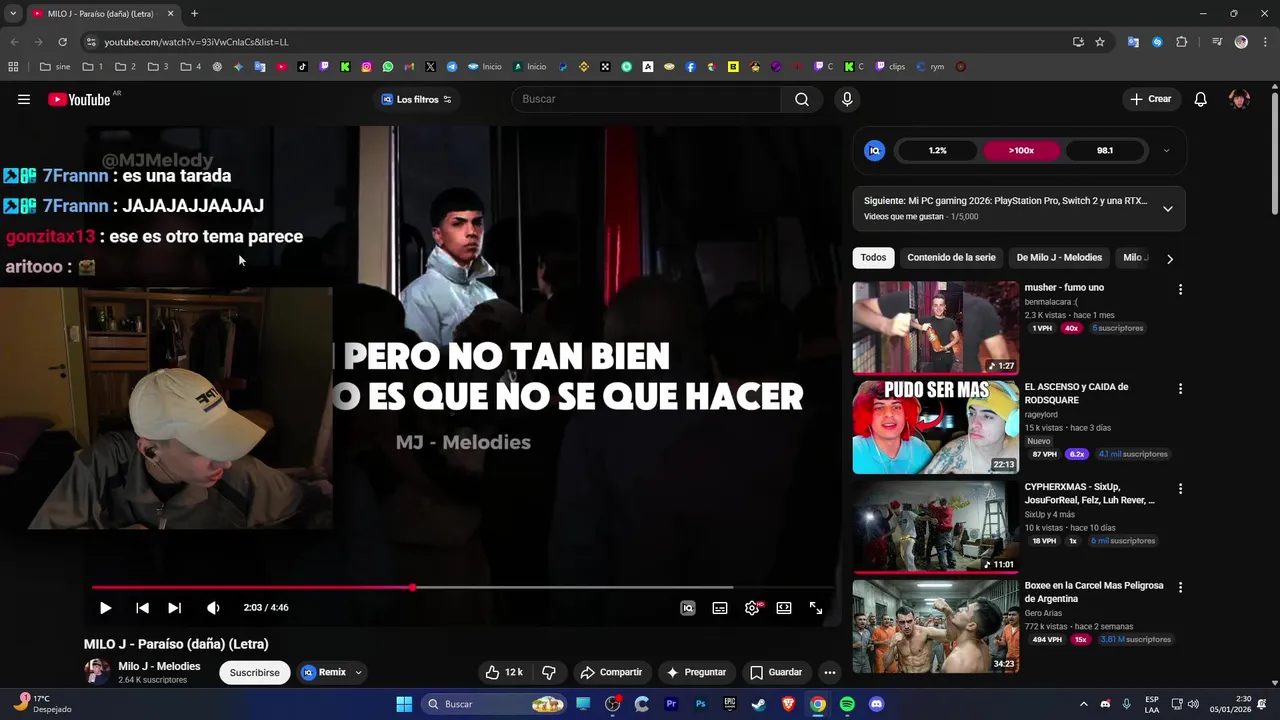Viewport: 1280px width, 720px height.
Task: Open browser extensions puzzle icon
Action: 1182,42
